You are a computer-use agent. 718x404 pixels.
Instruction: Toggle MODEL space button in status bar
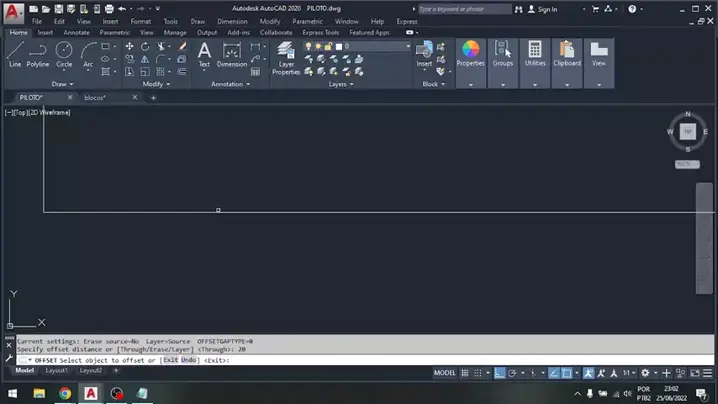(x=444, y=373)
